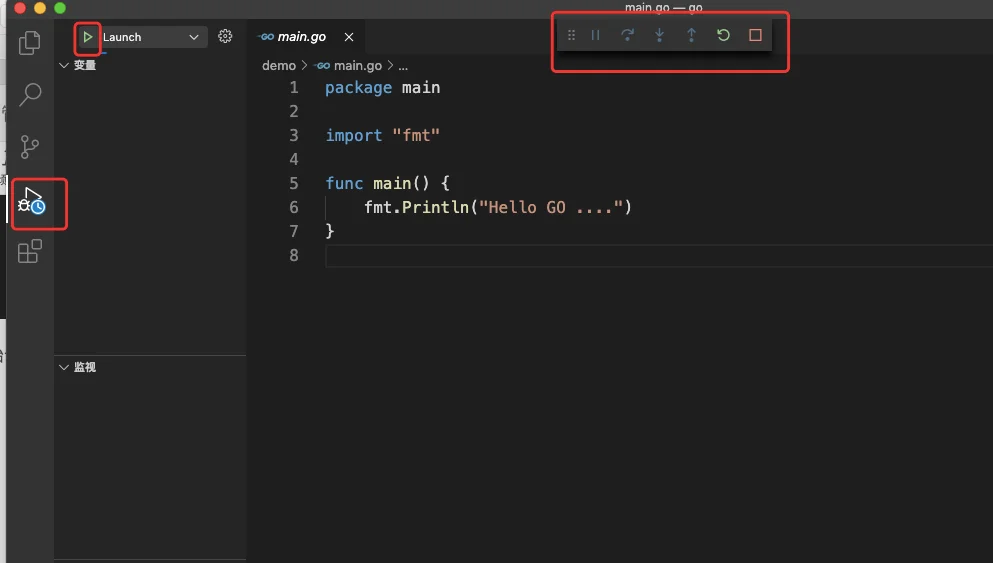Click line number 5 in gutter
The width and height of the screenshot is (993, 563).
click(294, 183)
